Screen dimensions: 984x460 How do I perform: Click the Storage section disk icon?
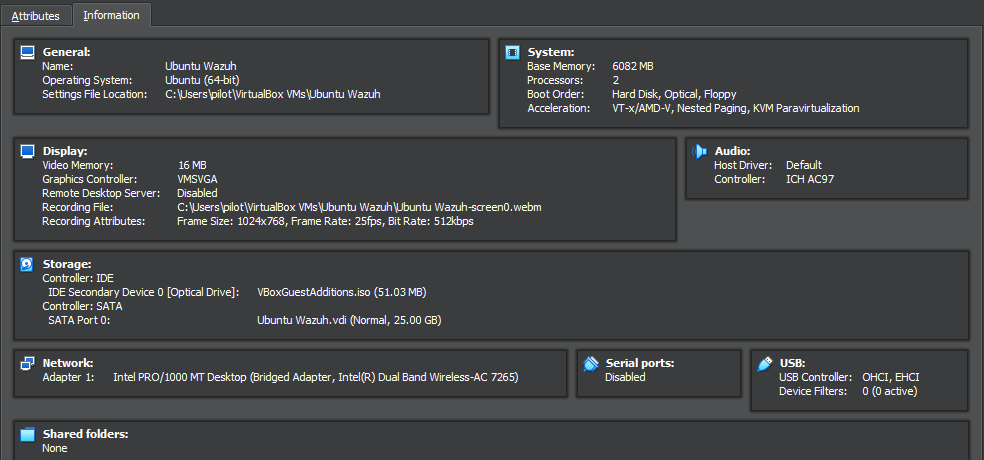coord(27,264)
